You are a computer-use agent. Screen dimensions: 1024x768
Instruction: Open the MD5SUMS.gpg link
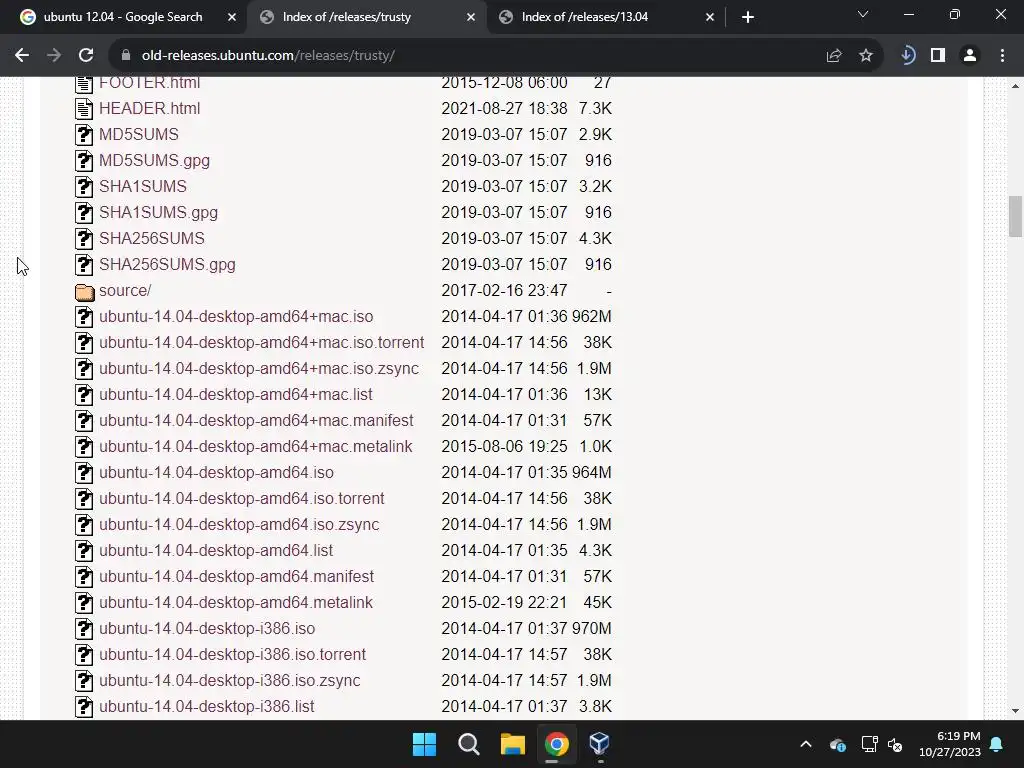click(154, 161)
